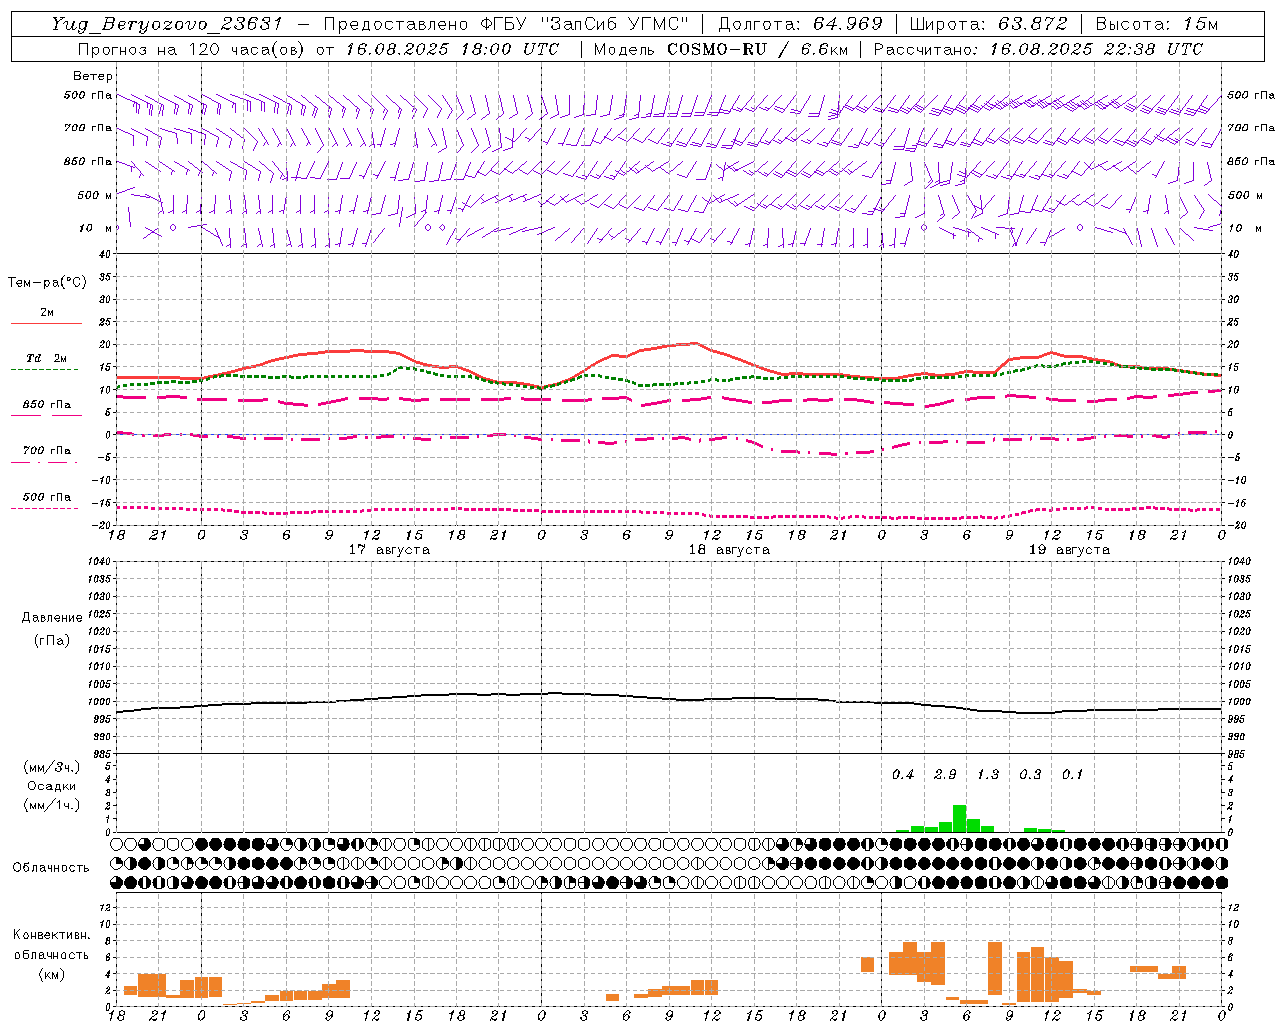The height and width of the screenshot is (1024, 1280).
Task: Click the longitude value Долгота: 64.969
Action: coord(800,24)
